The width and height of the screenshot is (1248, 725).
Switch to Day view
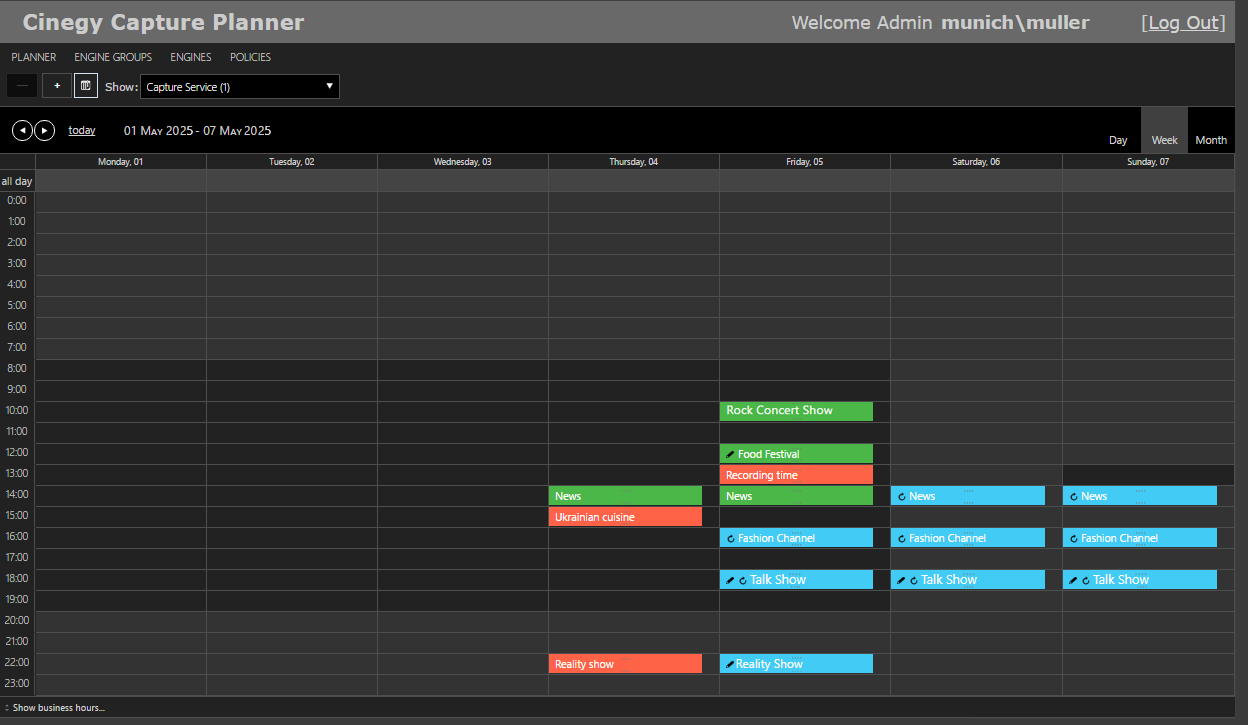pos(1117,140)
